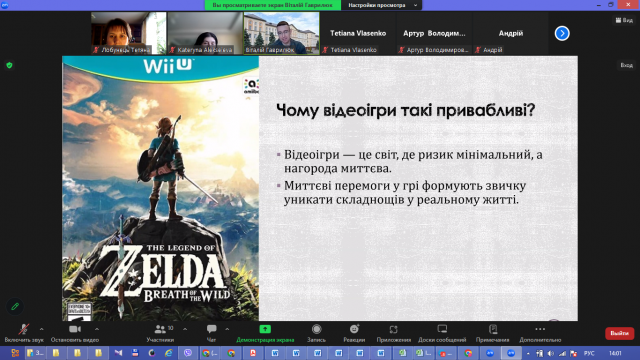
Task: Expand participants options arrow
Action: tap(185, 329)
